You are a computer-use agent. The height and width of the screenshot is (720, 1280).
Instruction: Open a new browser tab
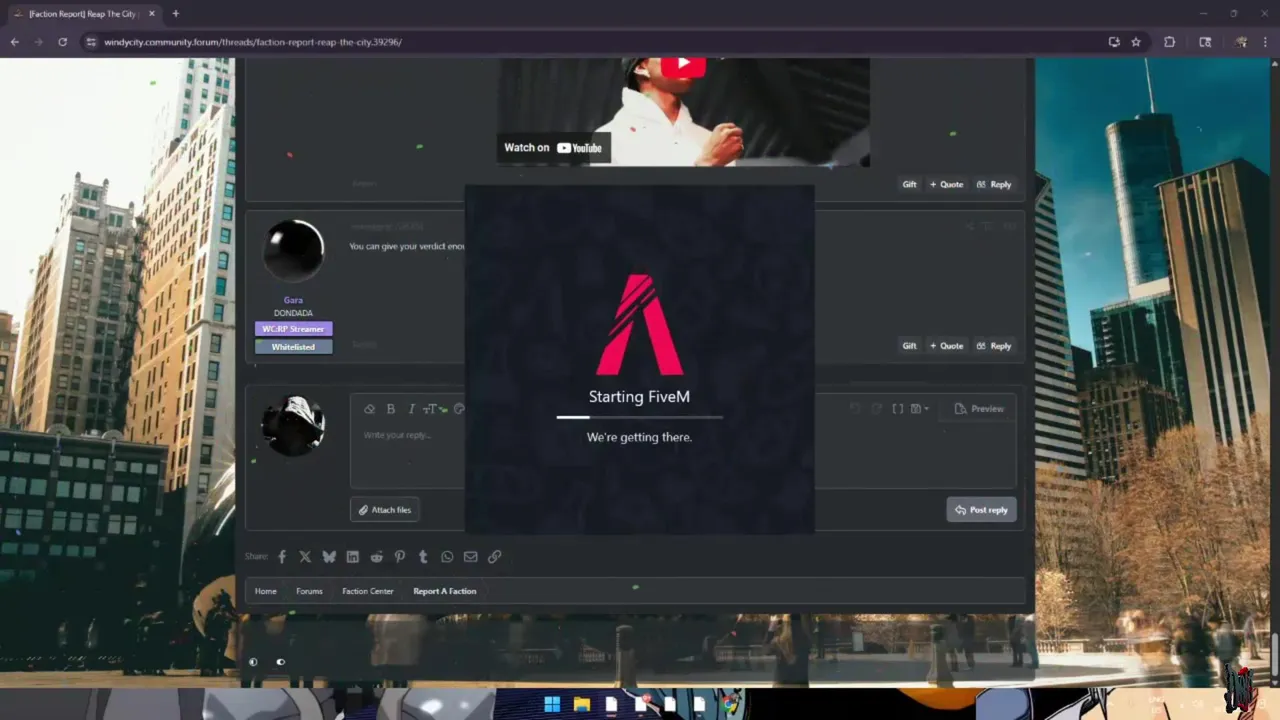175,14
